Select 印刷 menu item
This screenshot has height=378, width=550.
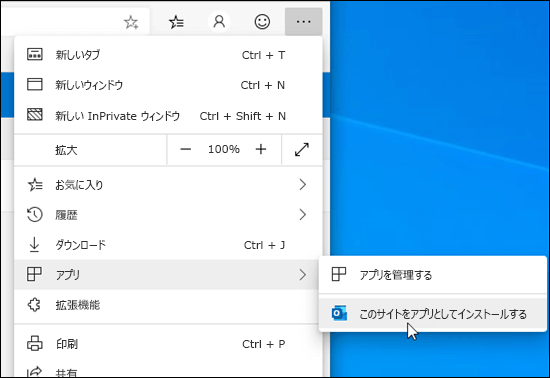[168, 344]
